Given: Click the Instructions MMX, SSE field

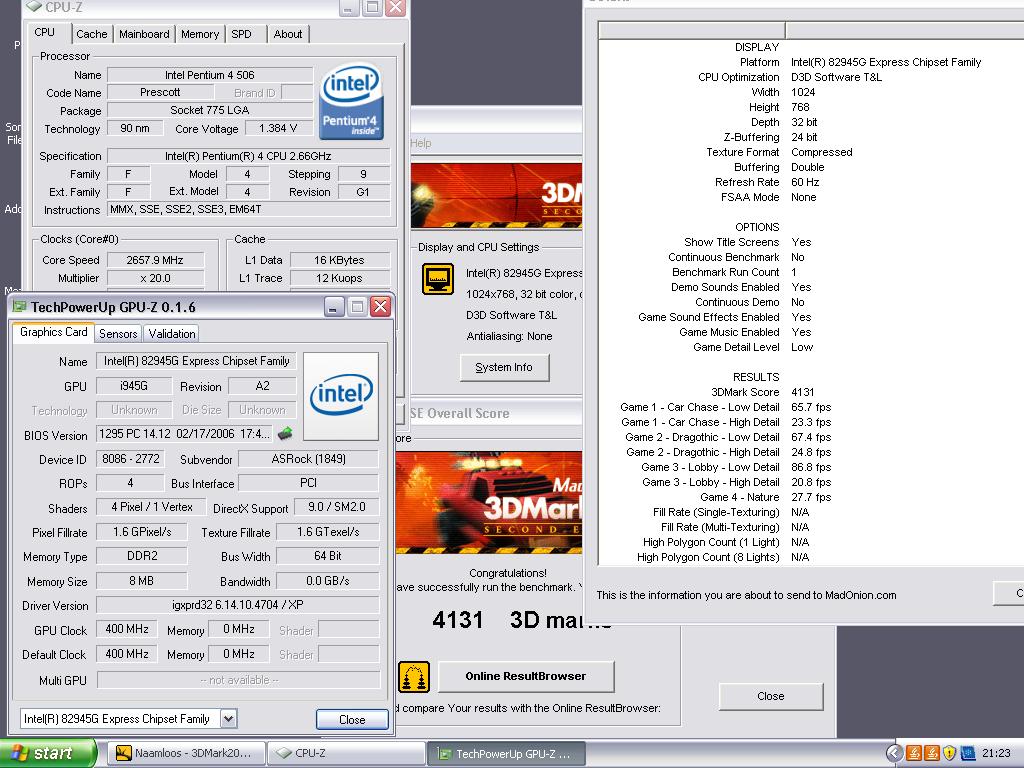Looking at the screenshot, I should 249,210.
